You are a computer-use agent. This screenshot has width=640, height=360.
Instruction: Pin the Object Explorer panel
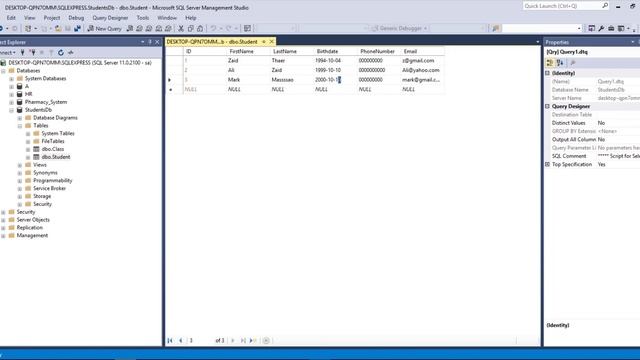pyautogui.click(x=150, y=42)
